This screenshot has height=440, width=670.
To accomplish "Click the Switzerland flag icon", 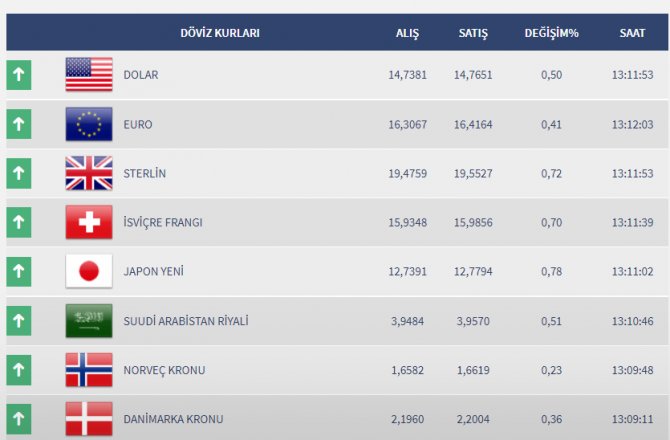I will click(x=89, y=222).
